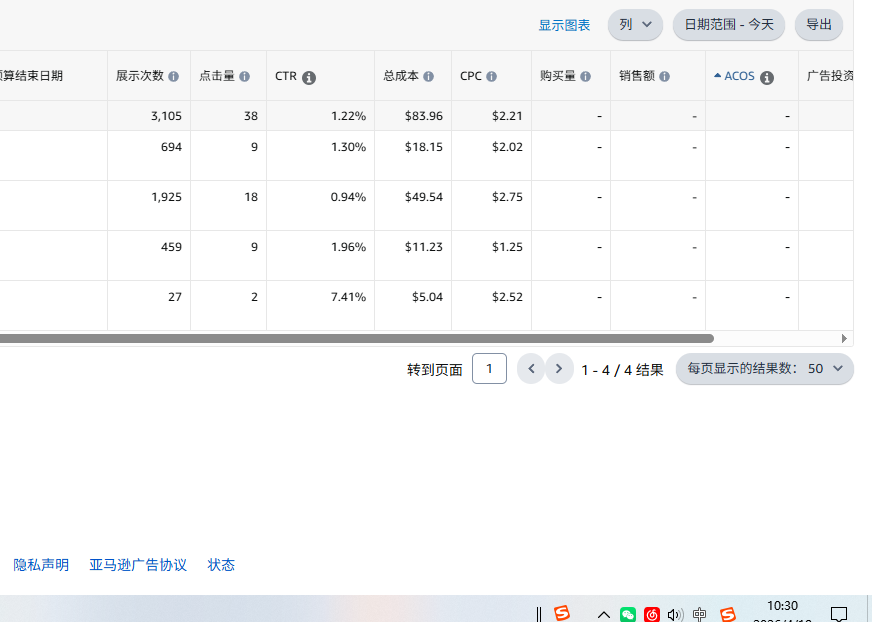Click the table's horizontal scrollbar right arrow

point(844,339)
